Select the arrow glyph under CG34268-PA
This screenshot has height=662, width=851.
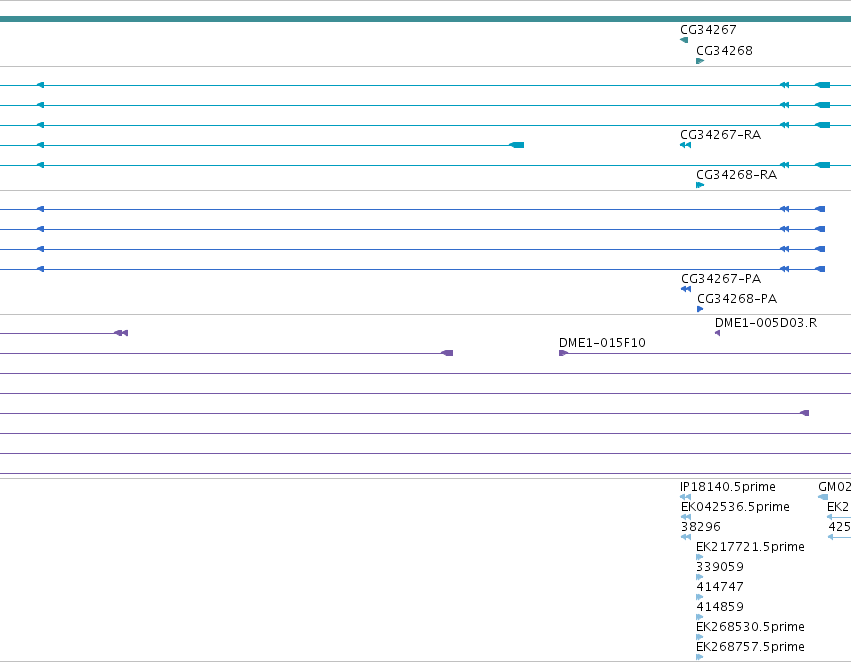point(700,309)
